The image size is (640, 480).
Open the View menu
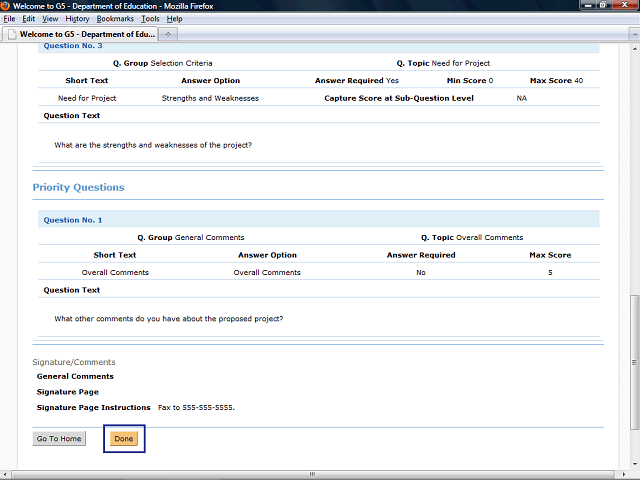click(x=50, y=19)
